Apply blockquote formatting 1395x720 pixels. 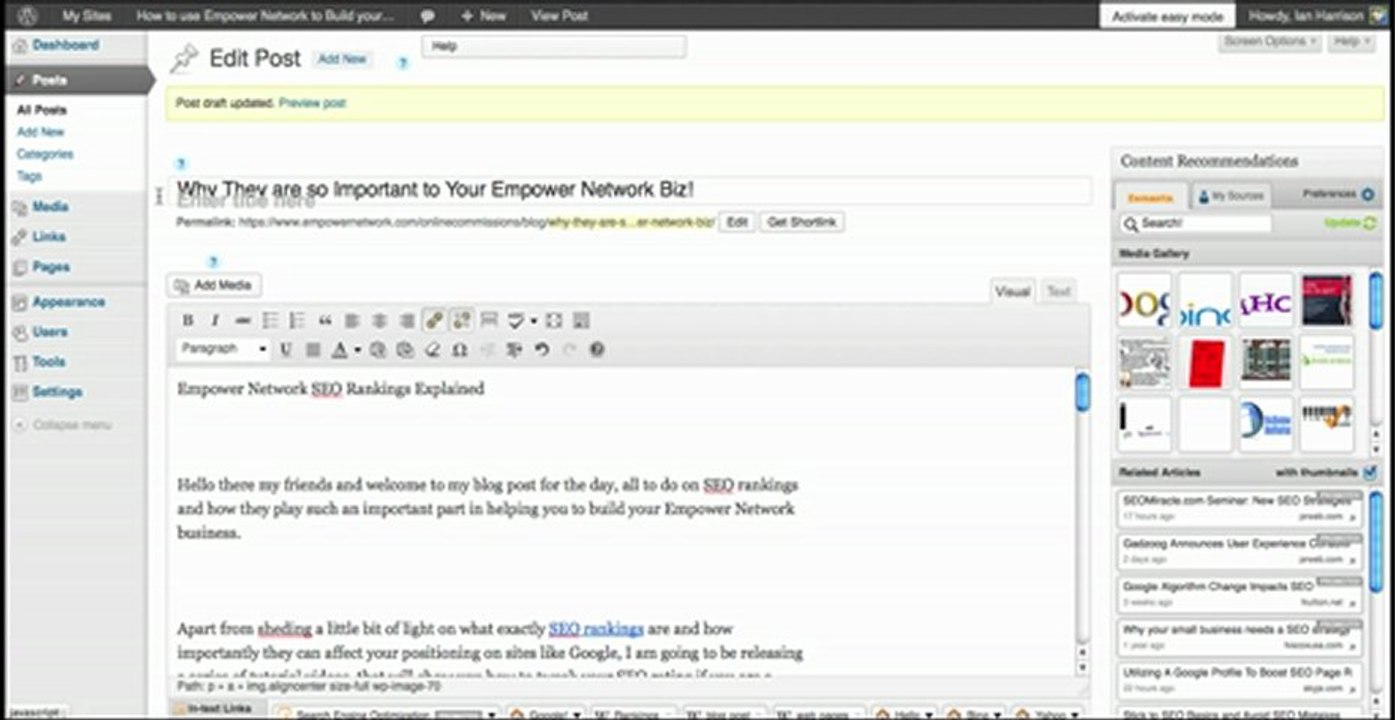coord(325,321)
